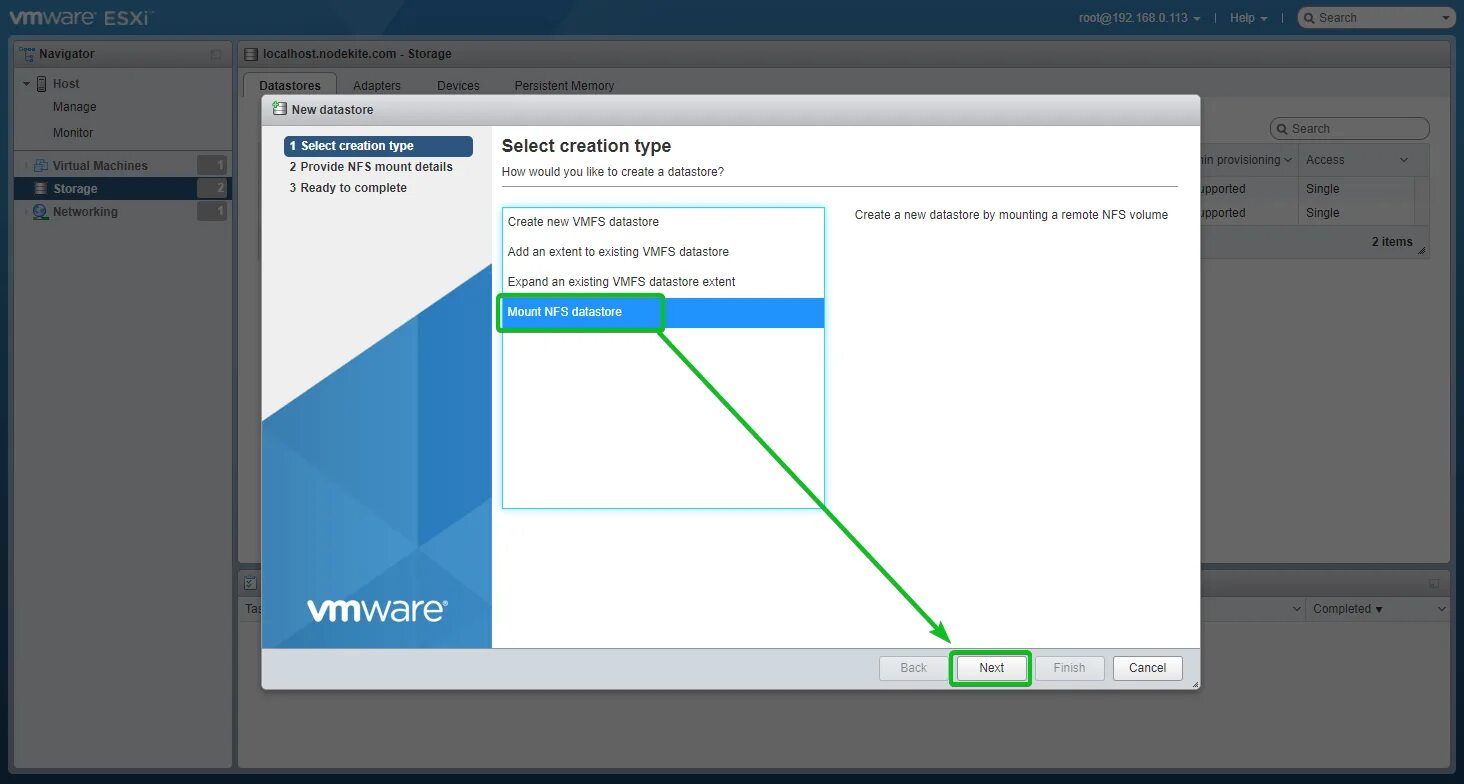This screenshot has width=1464, height=784.
Task: Click the Navigator panel icon
Action: [x=28, y=54]
